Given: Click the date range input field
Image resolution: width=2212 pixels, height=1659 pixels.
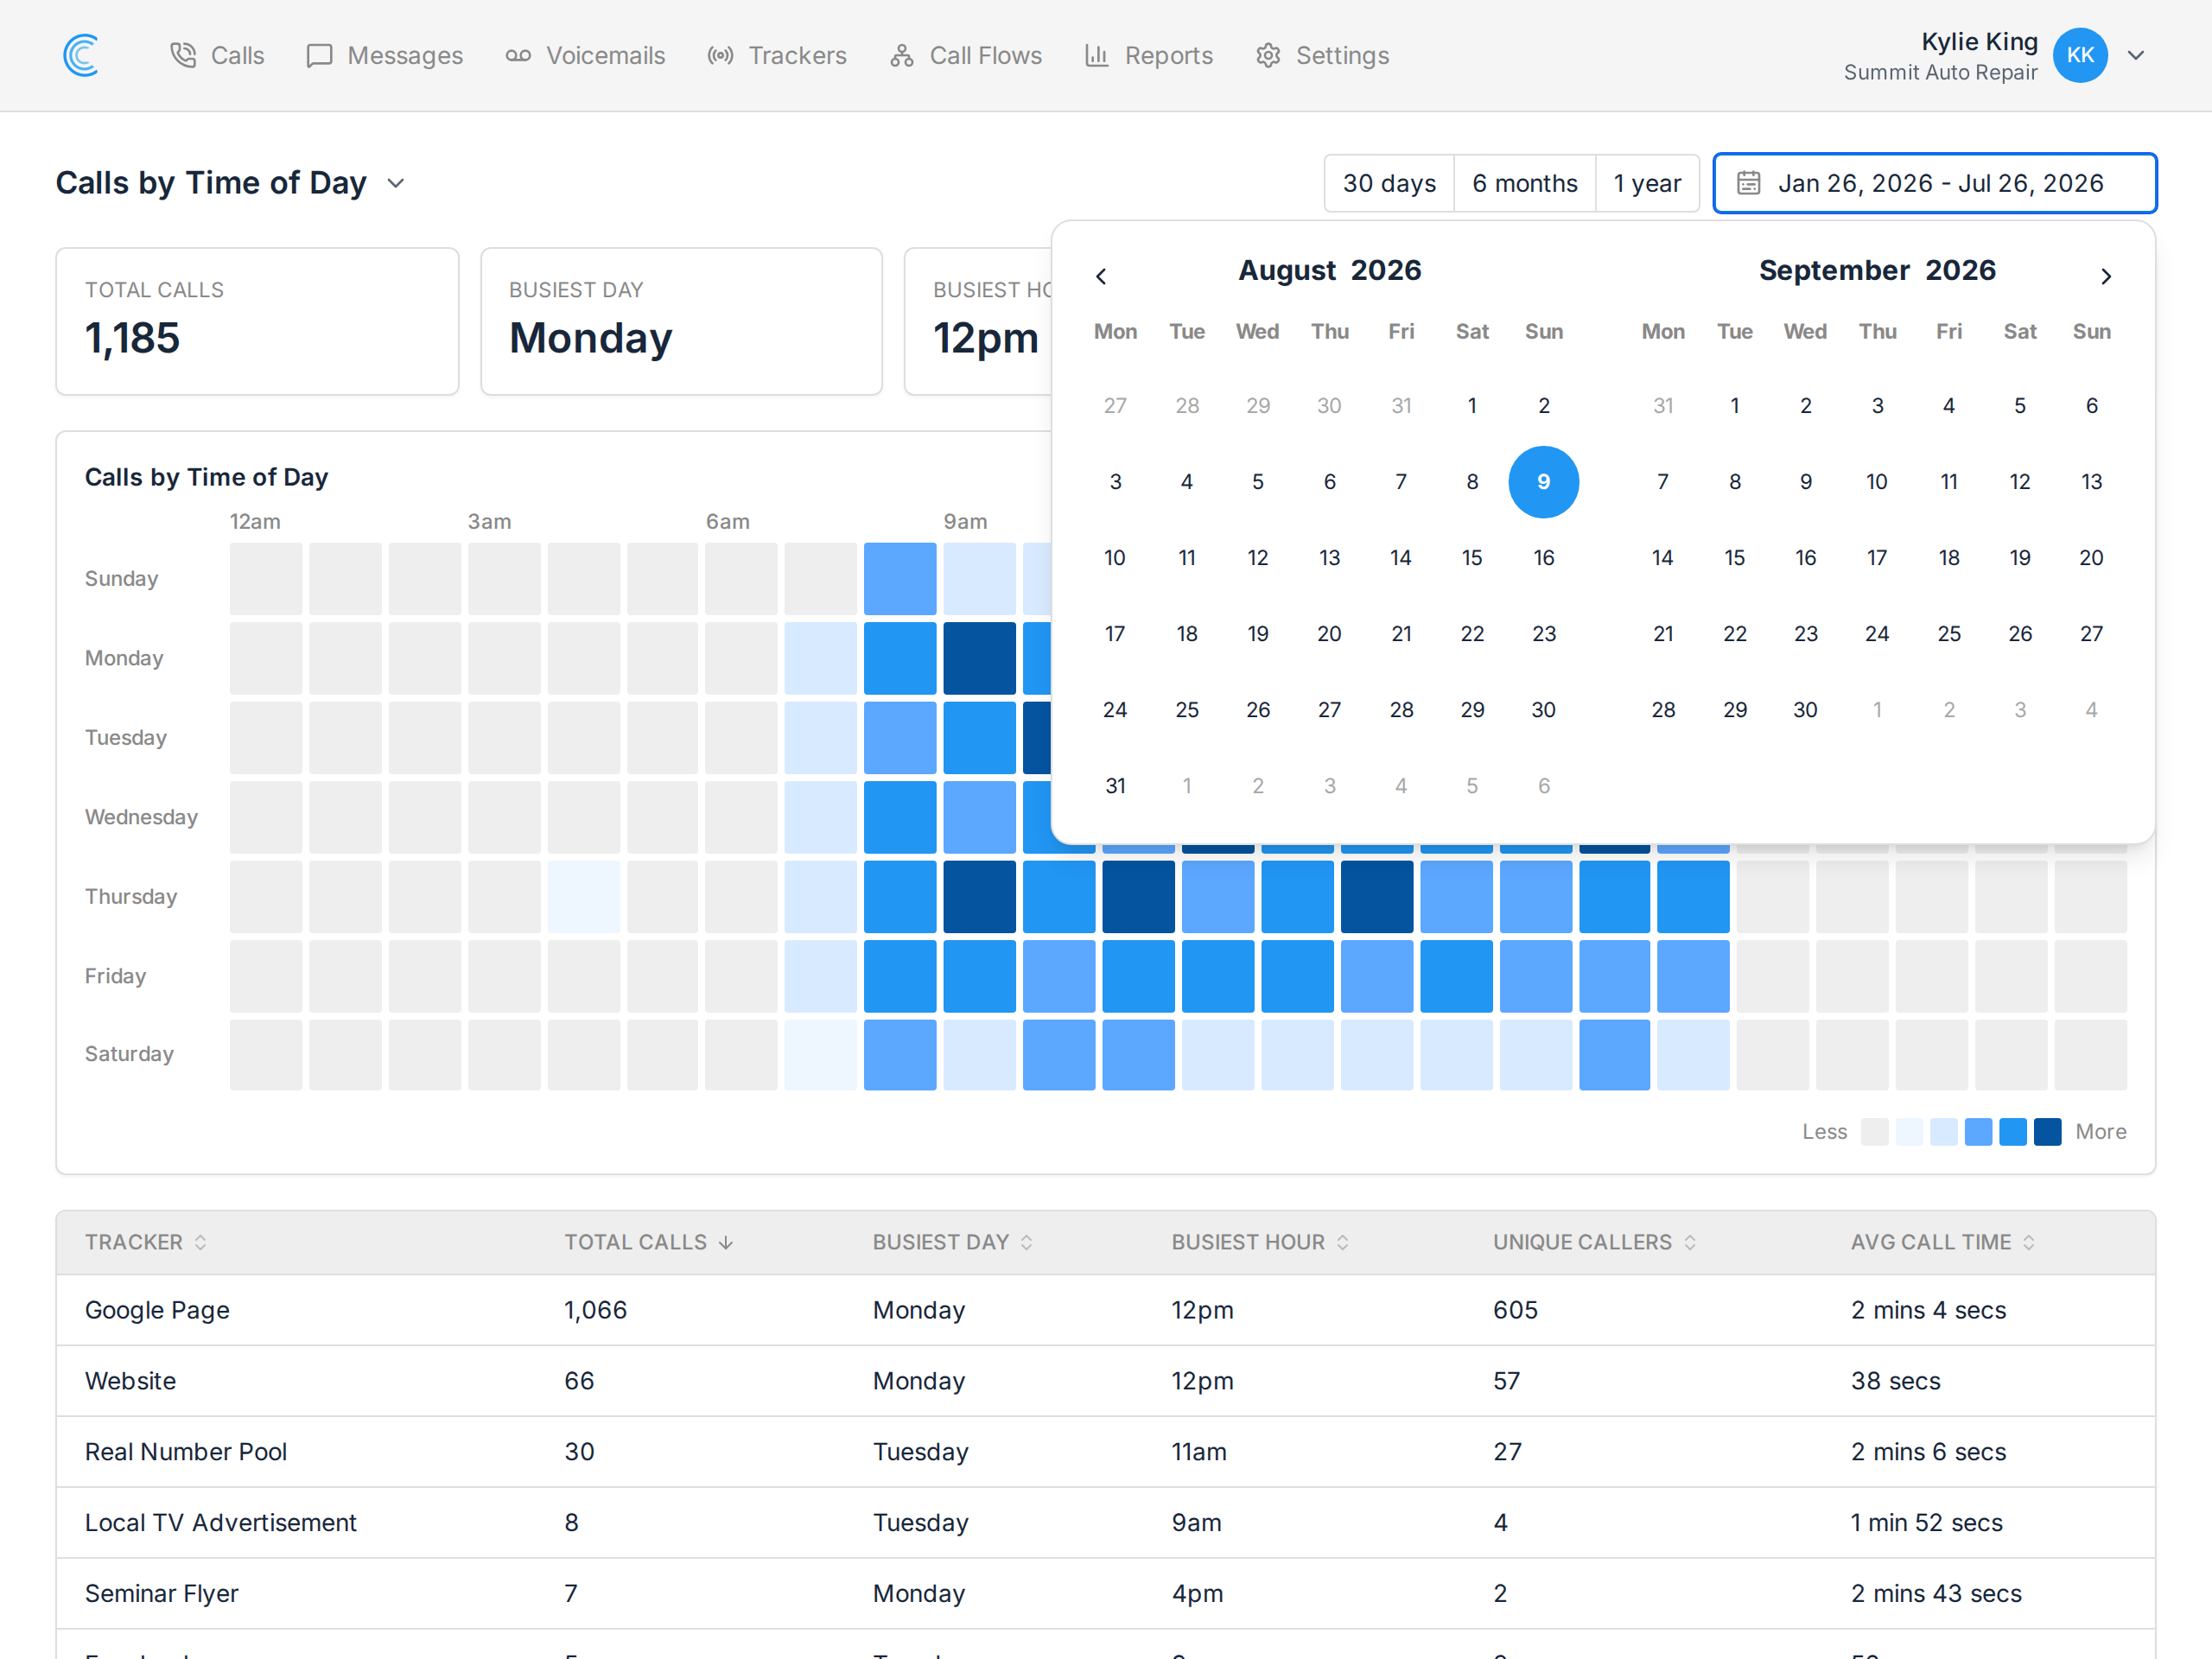Looking at the screenshot, I should pyautogui.click(x=1934, y=183).
